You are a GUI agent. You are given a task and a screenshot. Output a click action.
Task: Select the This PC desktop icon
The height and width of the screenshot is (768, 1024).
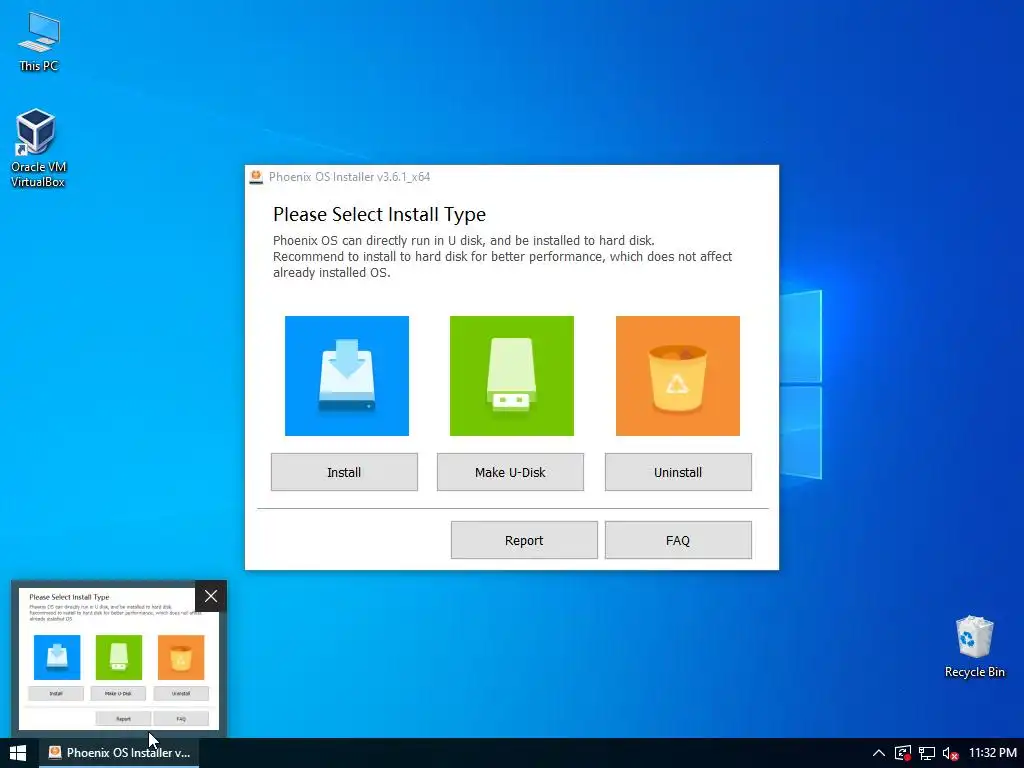(39, 42)
